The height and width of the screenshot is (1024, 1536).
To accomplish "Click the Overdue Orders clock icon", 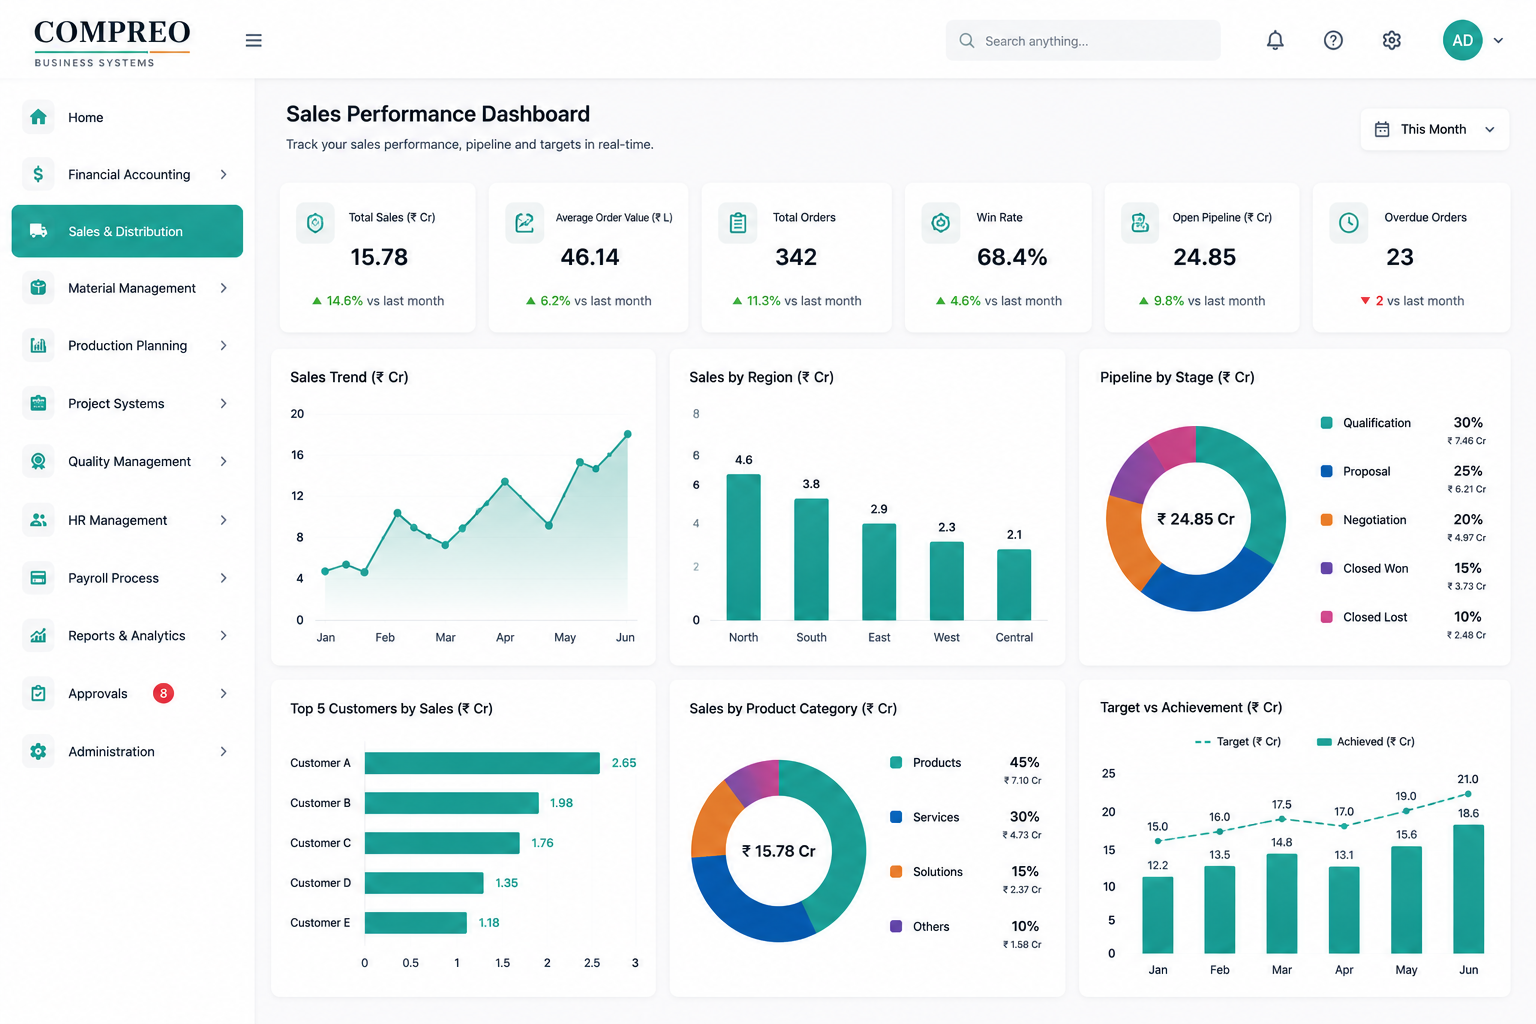I will [x=1349, y=223].
